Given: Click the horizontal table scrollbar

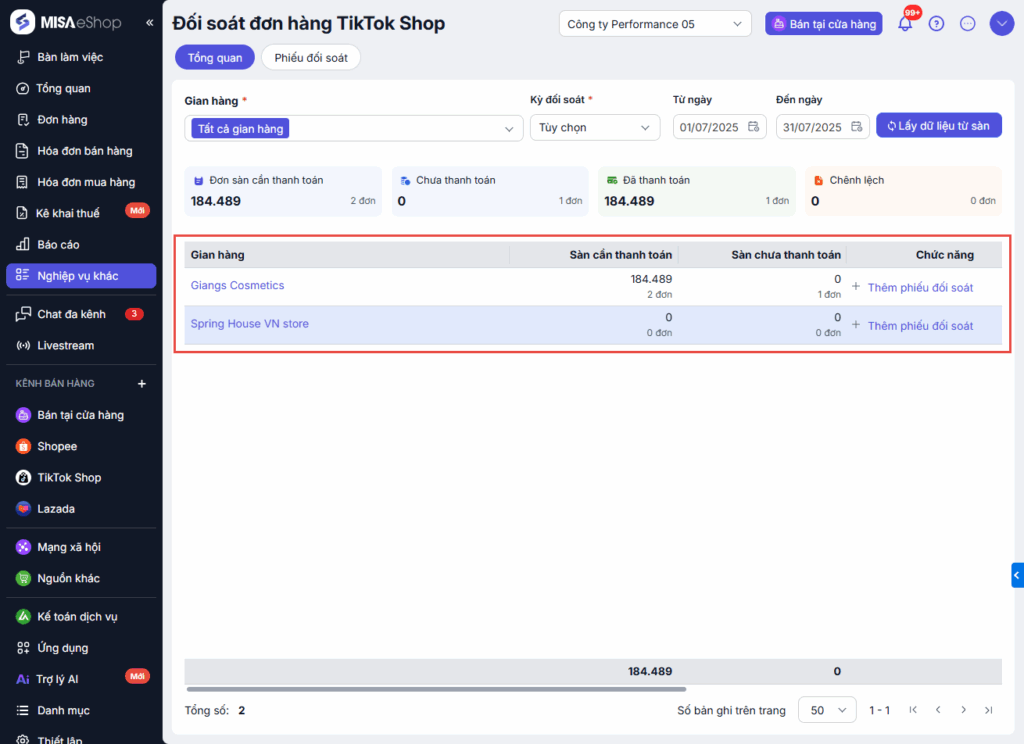Looking at the screenshot, I should (436, 688).
